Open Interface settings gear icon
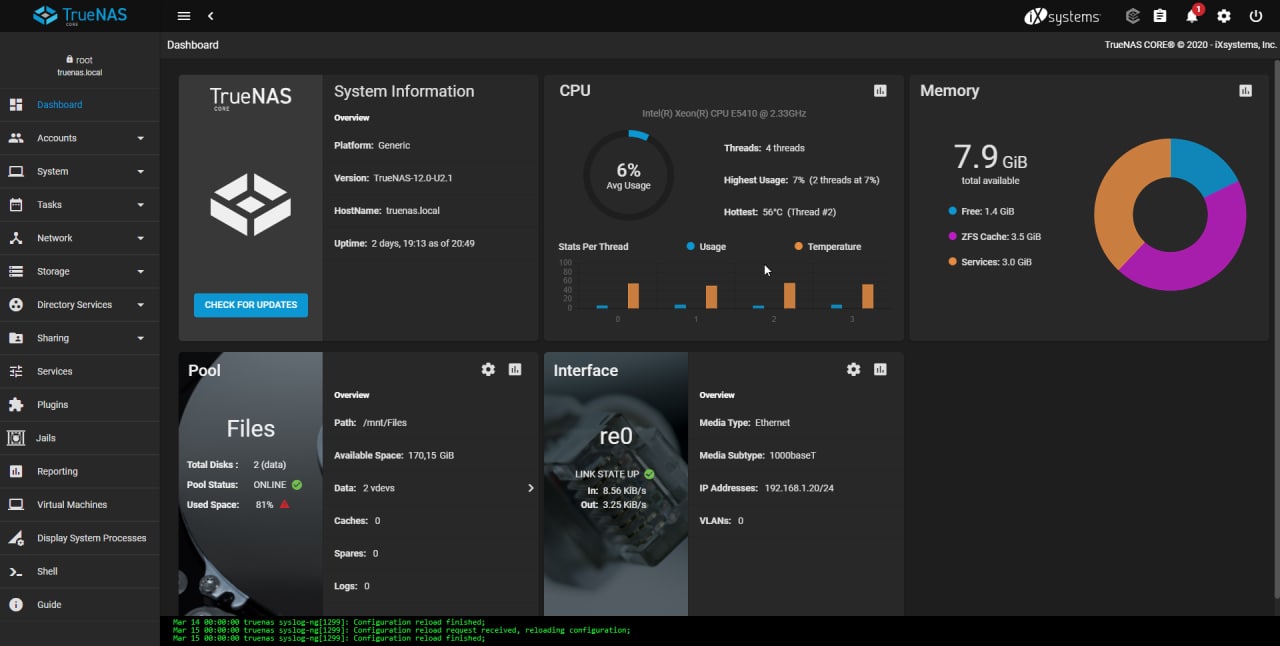Screen dimensions: 1280x646 click(853, 369)
